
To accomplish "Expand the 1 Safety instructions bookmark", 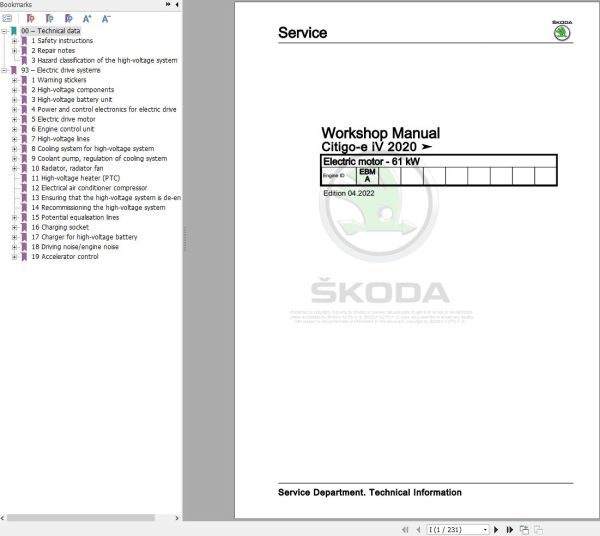I will (15, 41).
